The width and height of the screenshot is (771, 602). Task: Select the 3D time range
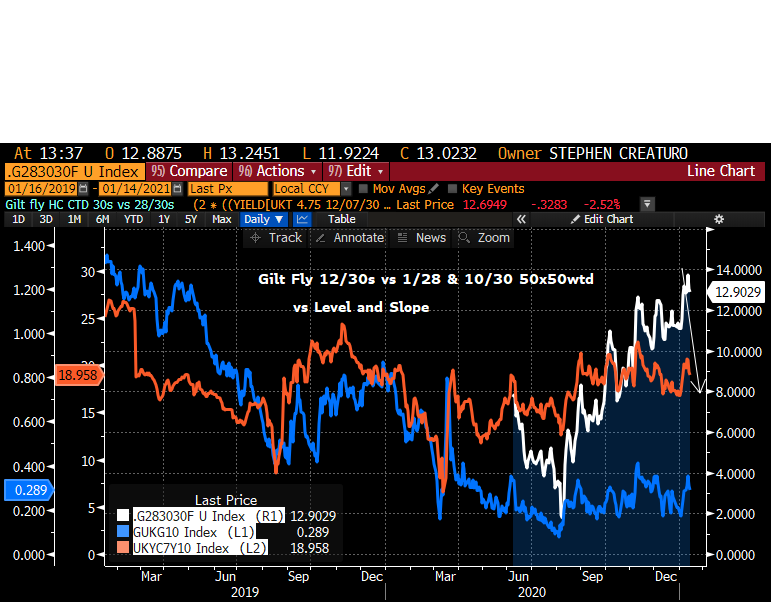pos(46,219)
